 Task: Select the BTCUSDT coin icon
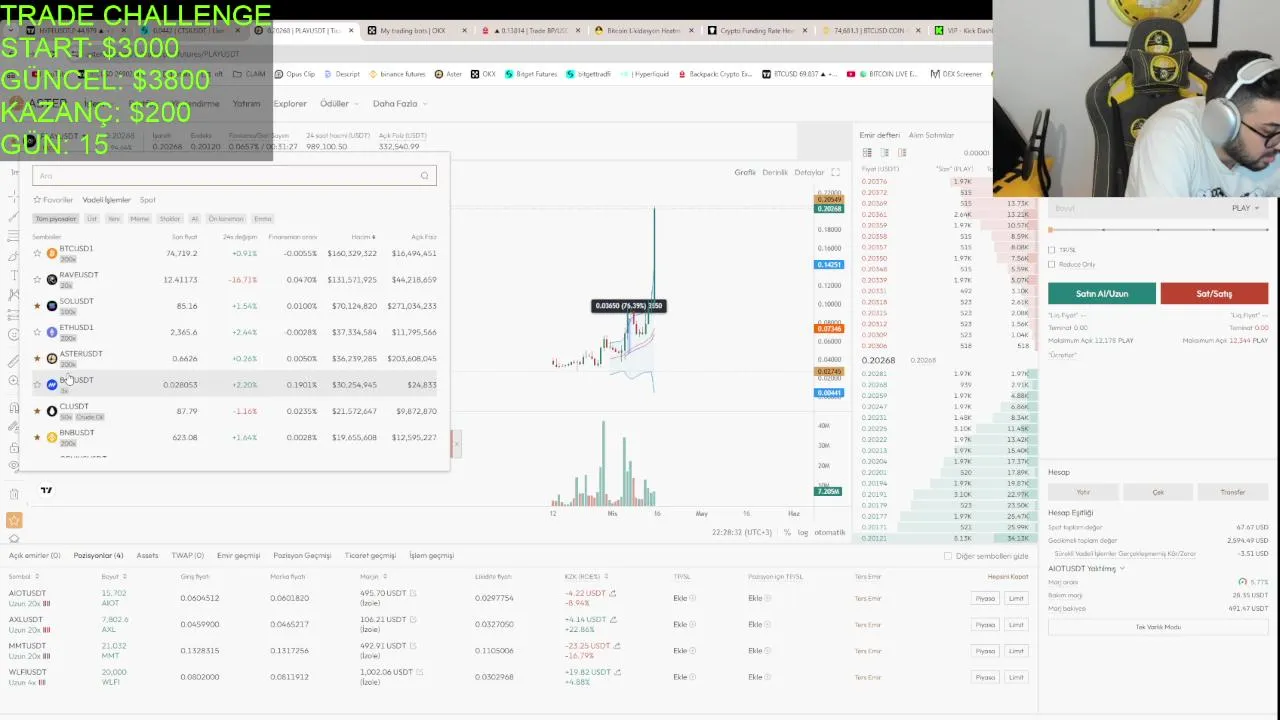coord(52,253)
